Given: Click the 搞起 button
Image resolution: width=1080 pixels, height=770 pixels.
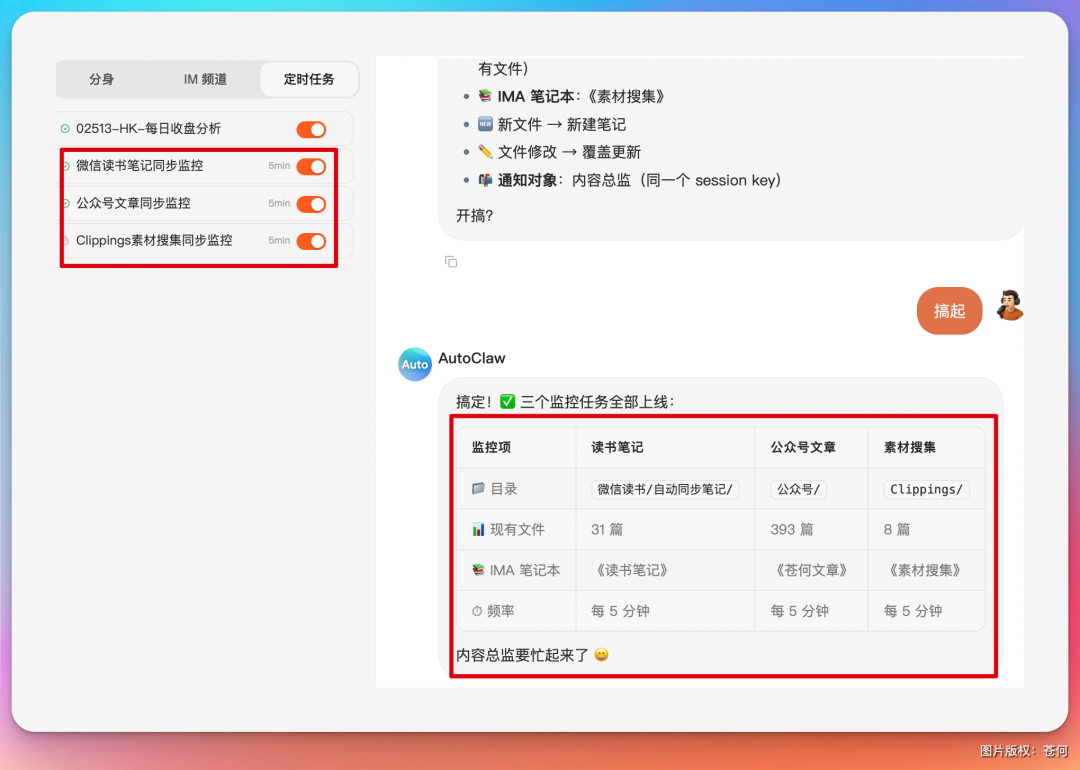Looking at the screenshot, I should [948, 310].
